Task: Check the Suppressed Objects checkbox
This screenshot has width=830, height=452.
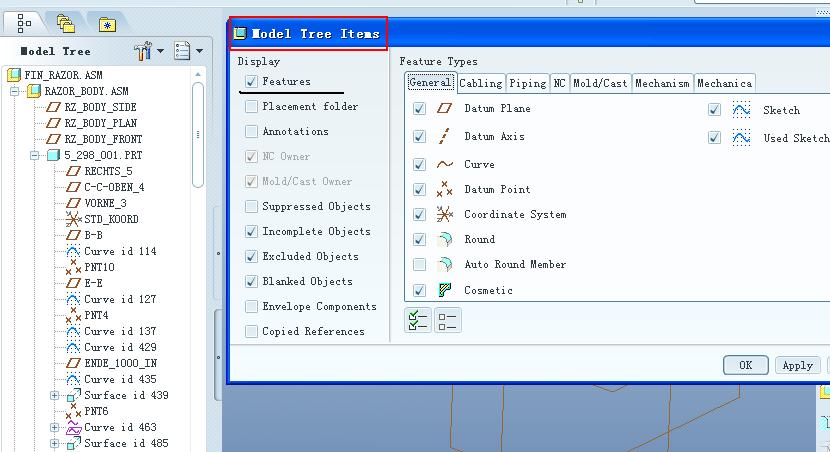Action: pos(251,206)
